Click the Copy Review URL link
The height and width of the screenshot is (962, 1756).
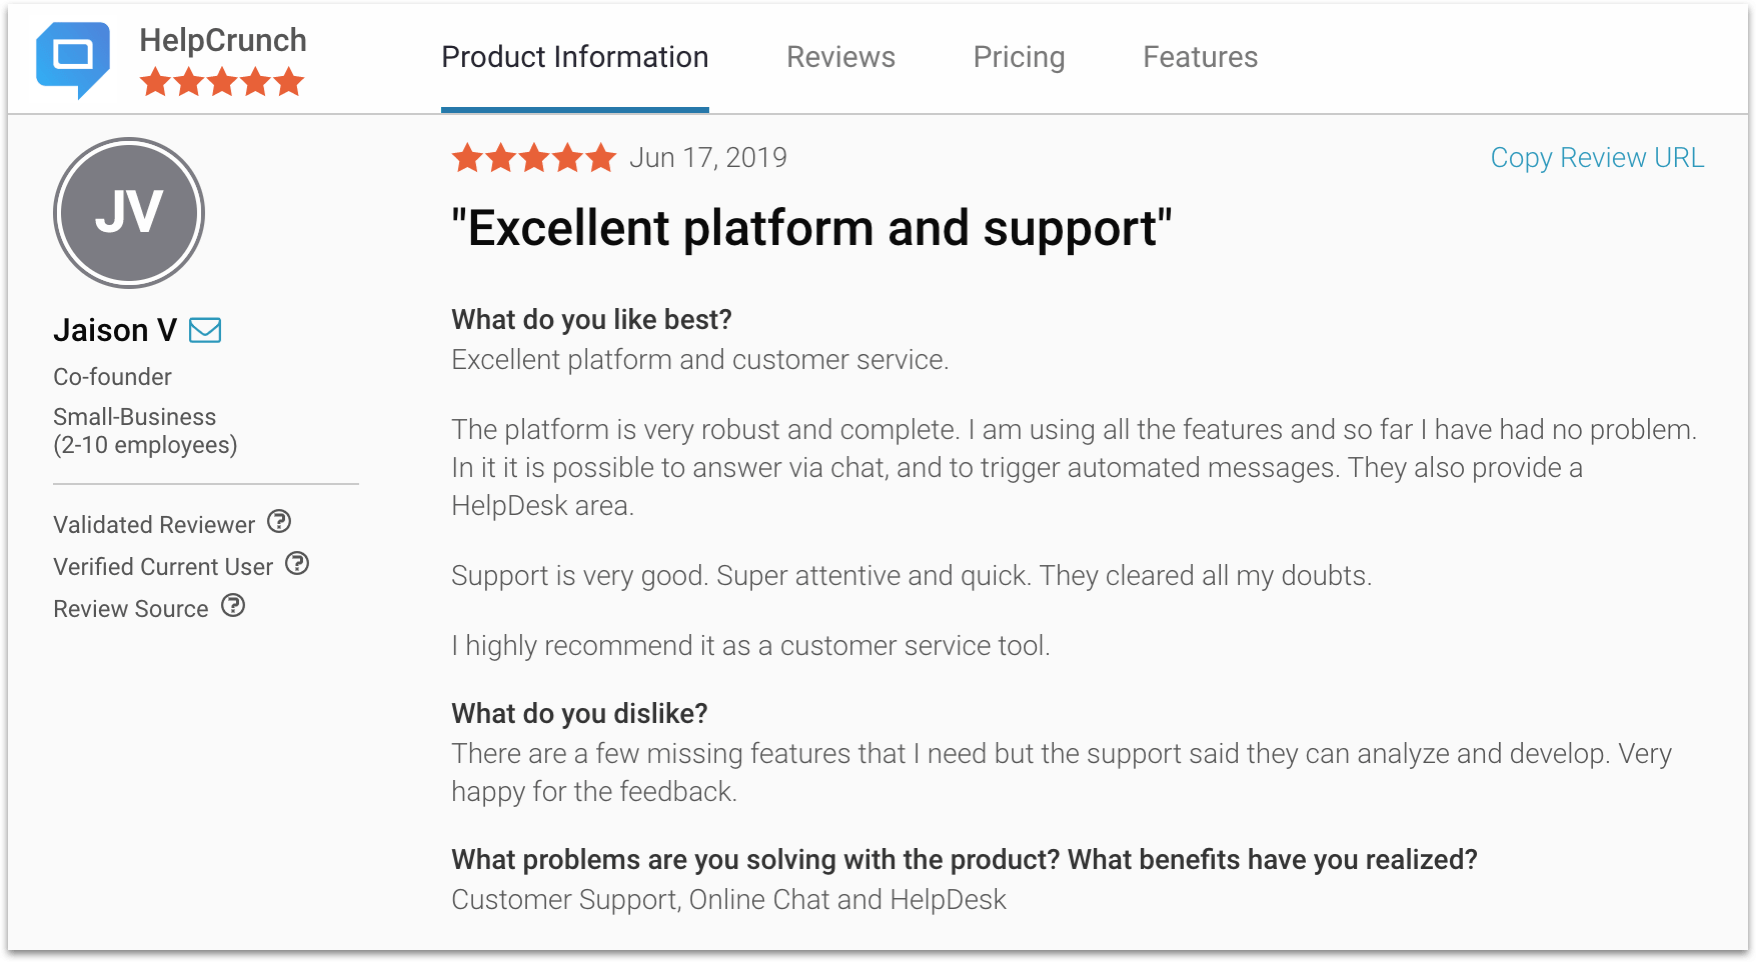click(1597, 158)
